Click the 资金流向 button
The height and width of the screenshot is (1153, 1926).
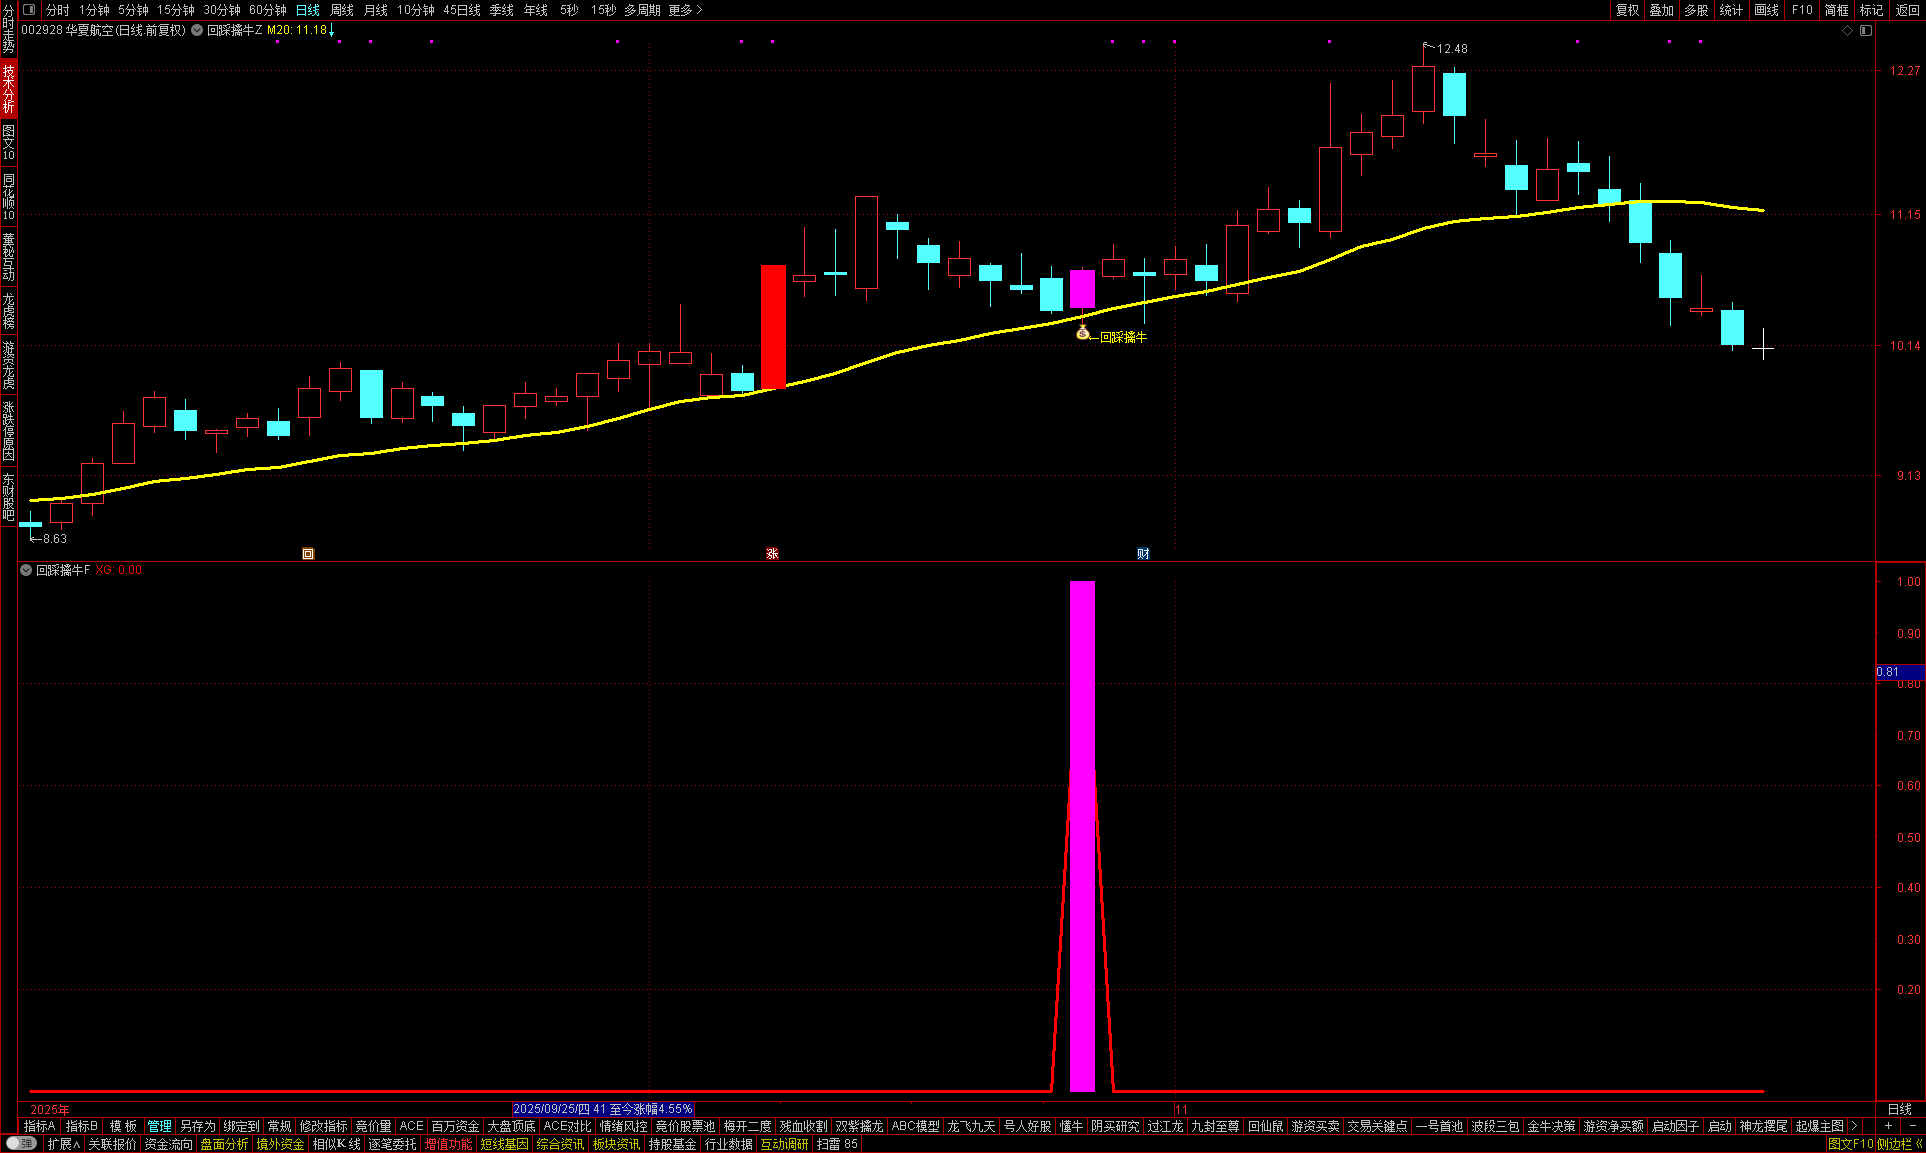pos(168,1144)
